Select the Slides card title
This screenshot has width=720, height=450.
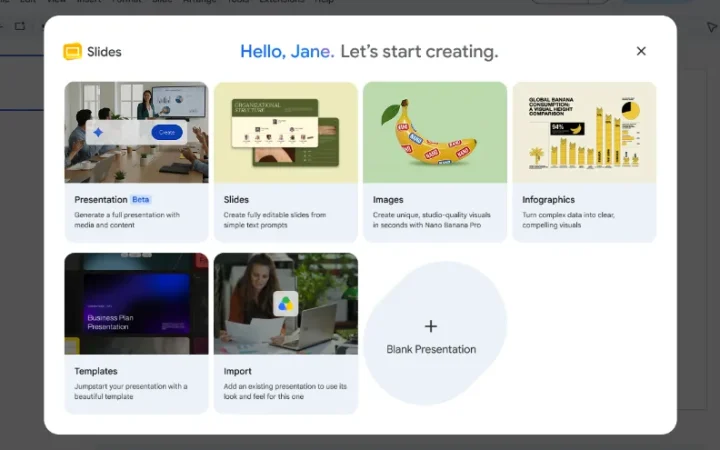click(x=236, y=200)
